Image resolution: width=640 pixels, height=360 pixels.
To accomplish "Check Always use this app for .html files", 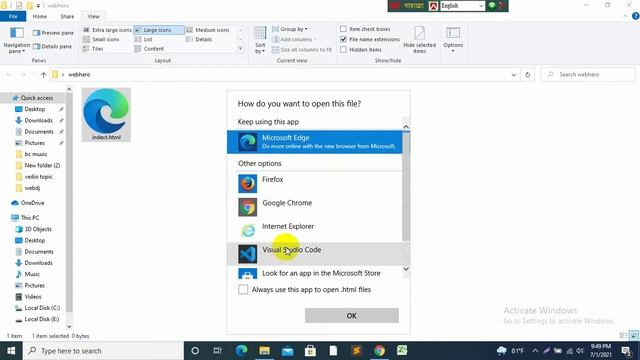I will (243, 289).
